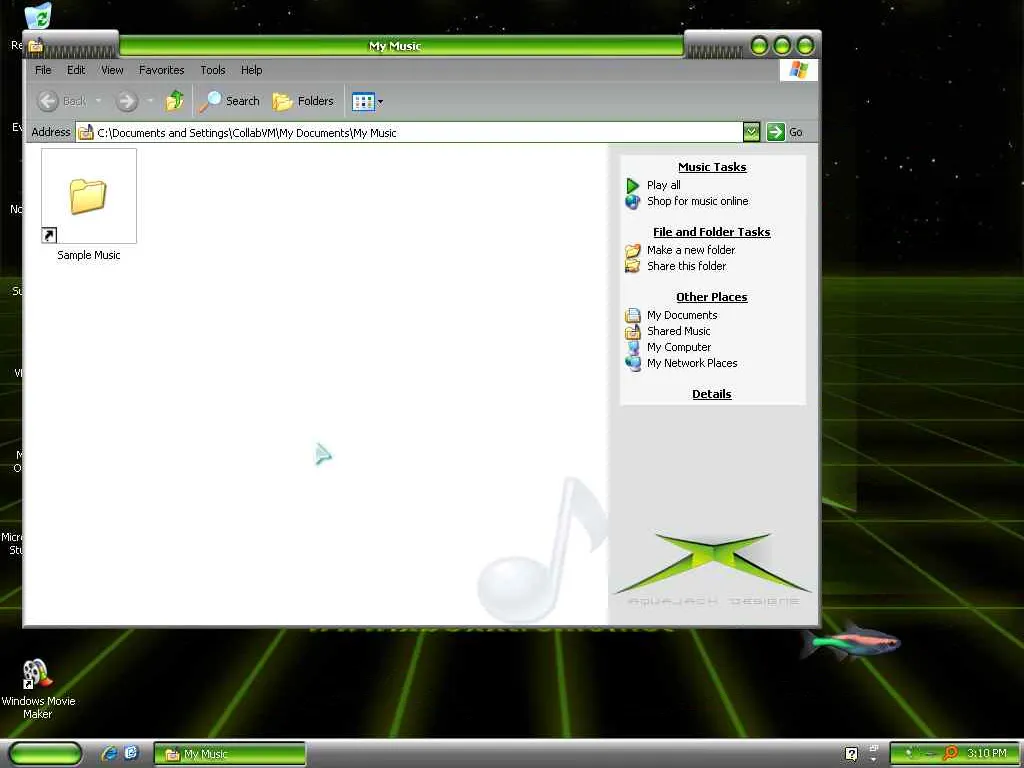
Task: Go up one folder level
Action: pyautogui.click(x=174, y=101)
